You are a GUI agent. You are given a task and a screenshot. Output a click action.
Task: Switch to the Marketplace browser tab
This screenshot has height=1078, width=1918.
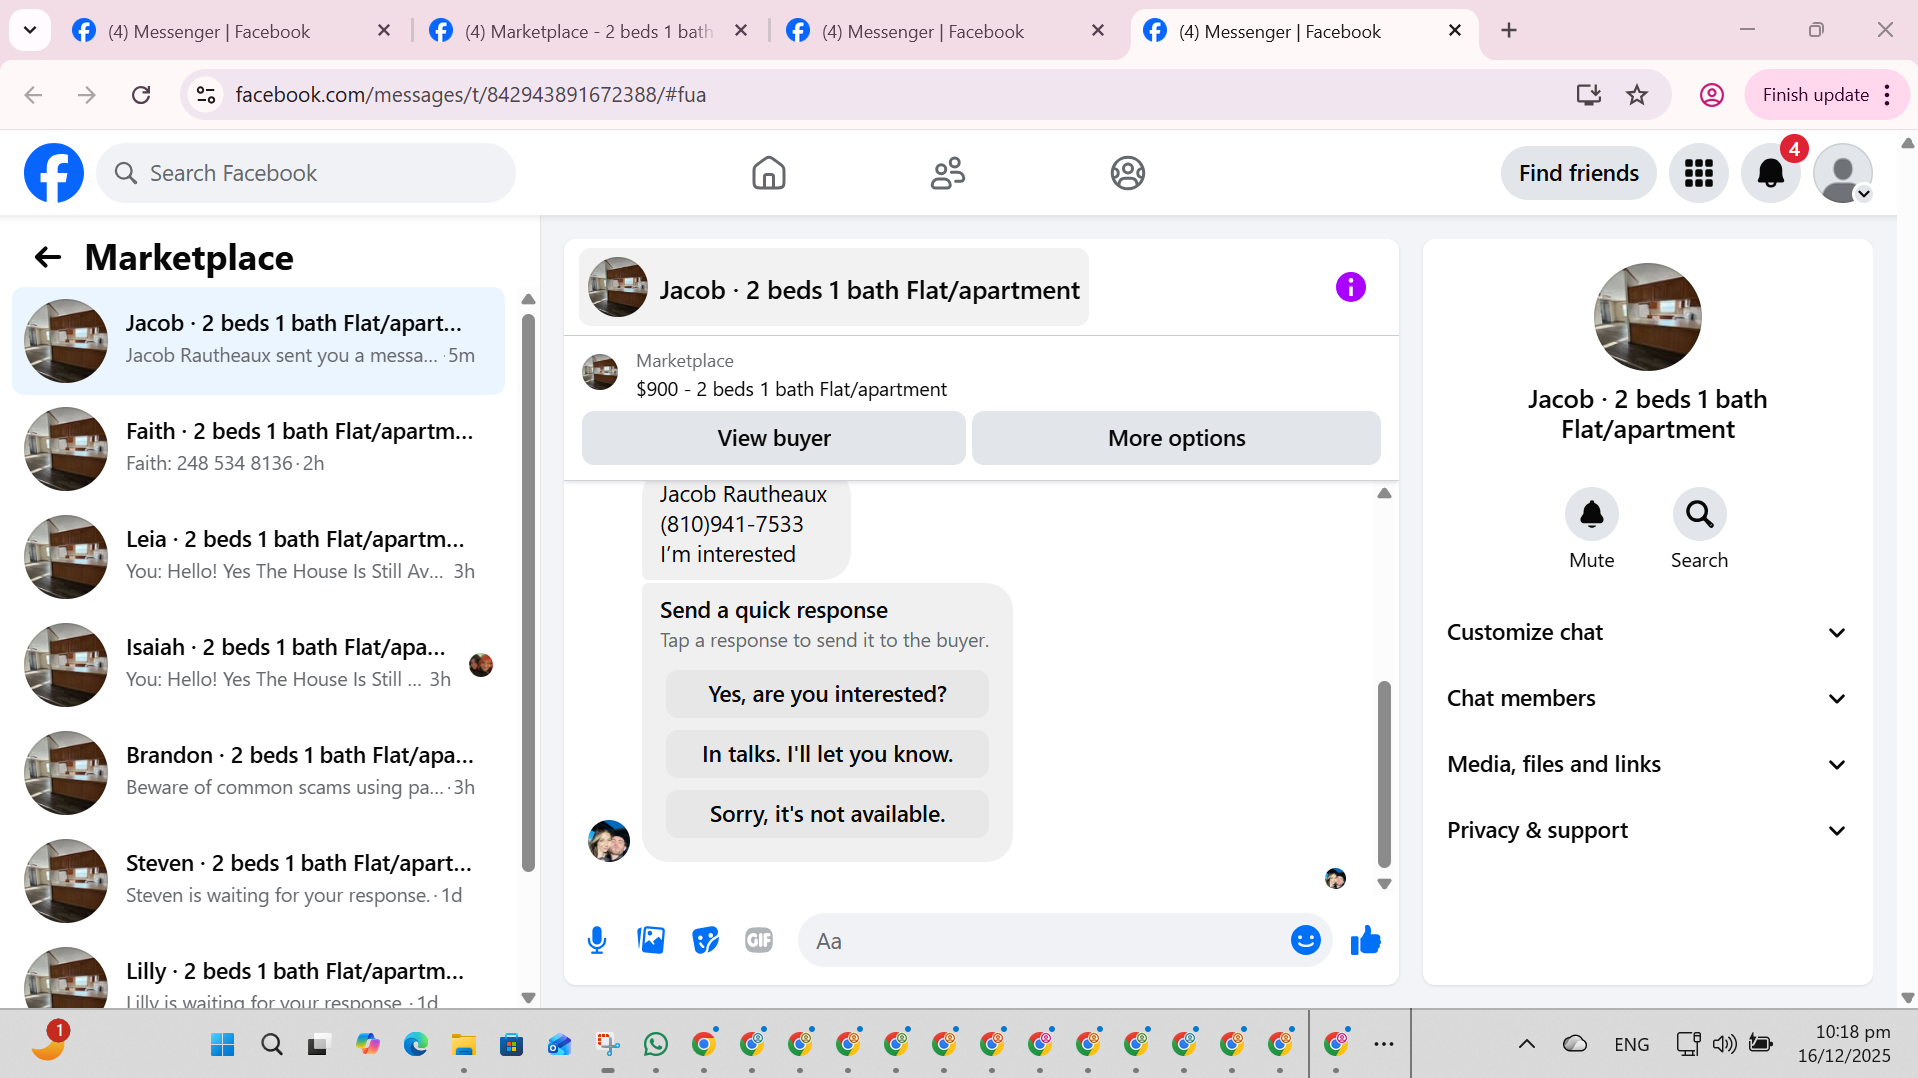[589, 31]
